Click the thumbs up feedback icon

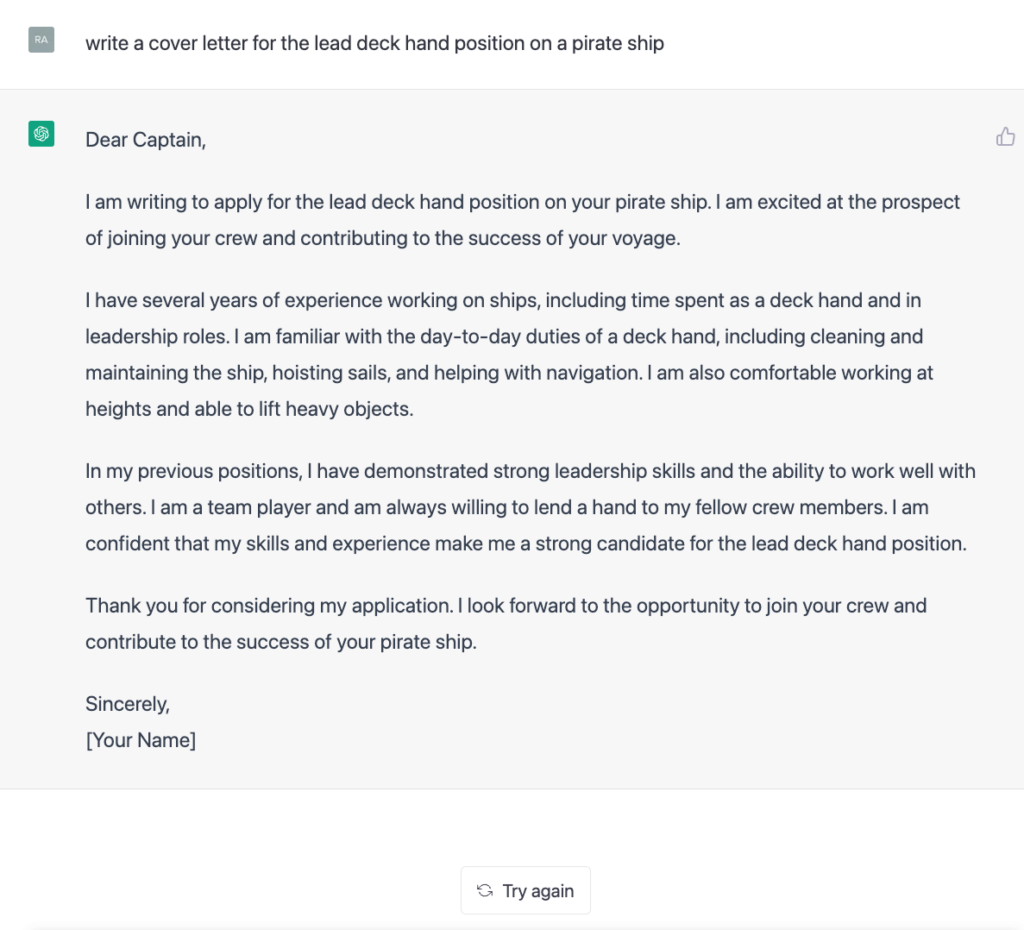point(1005,137)
